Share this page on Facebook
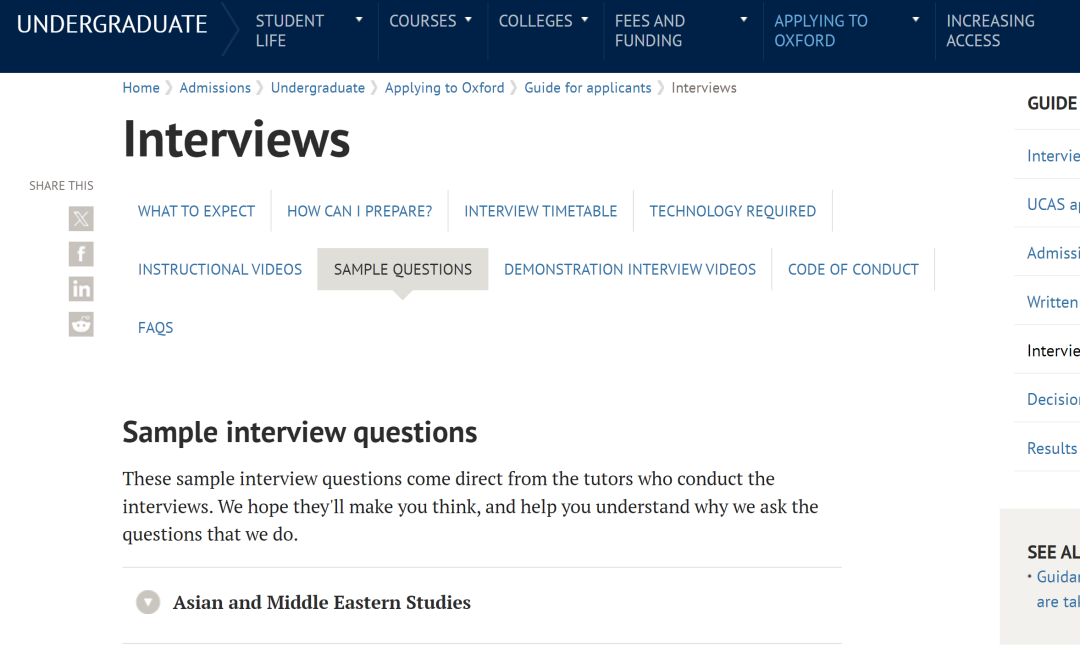The image size is (1080, 659). [x=81, y=254]
